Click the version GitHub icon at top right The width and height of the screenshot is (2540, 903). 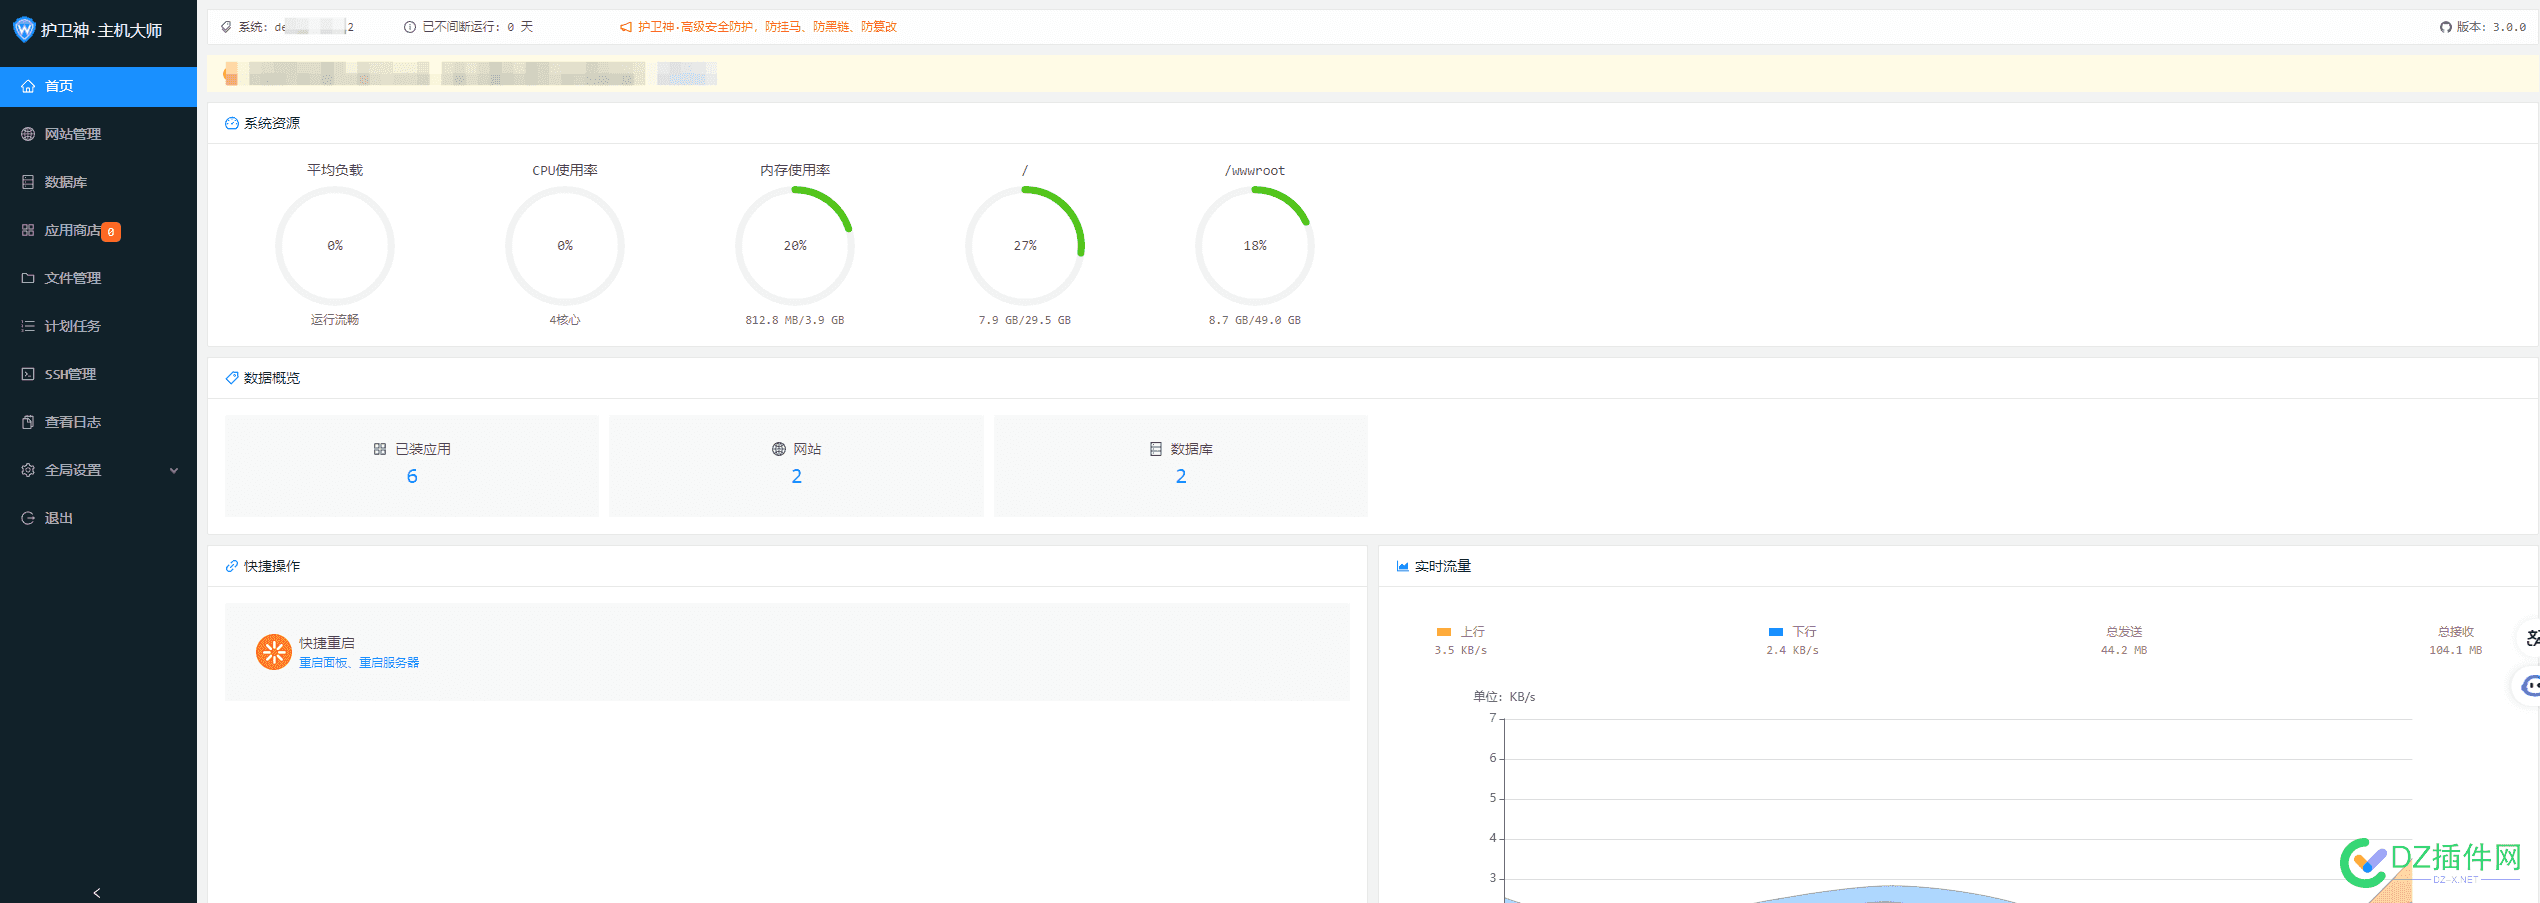pyautogui.click(x=2445, y=27)
